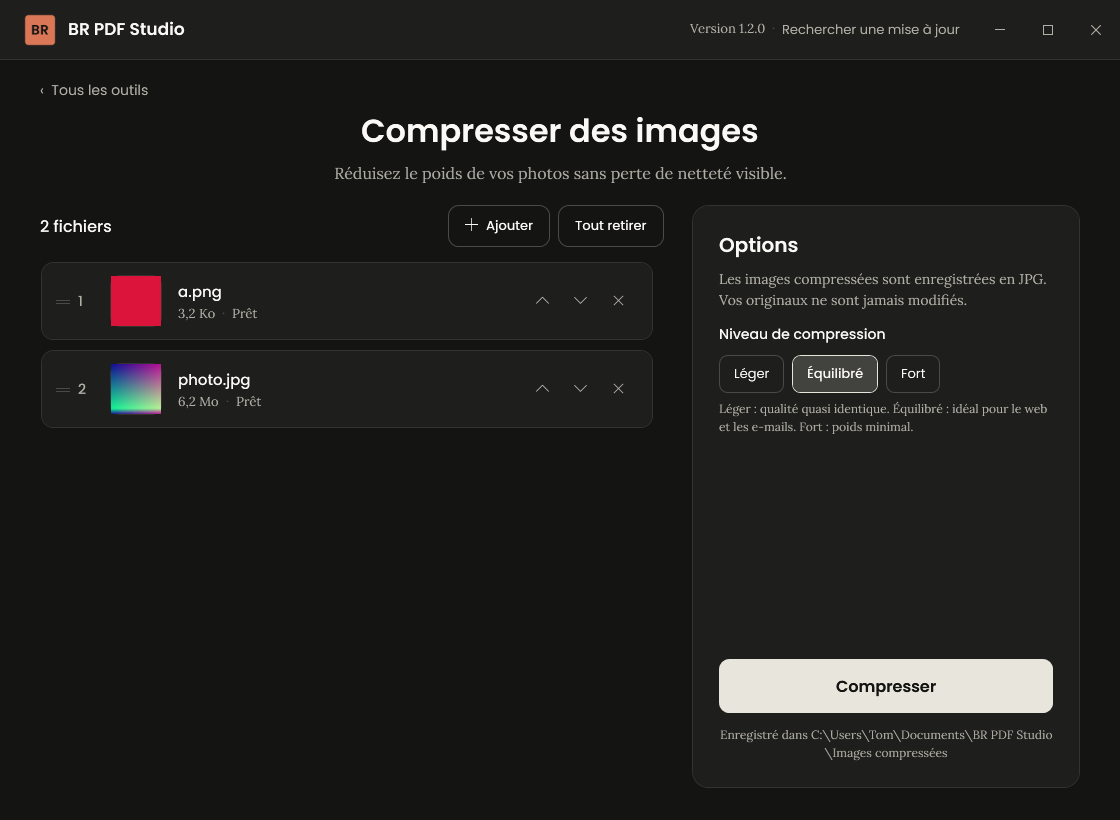
Task: Click the BR PDF Studio title text
Action: click(x=126, y=29)
